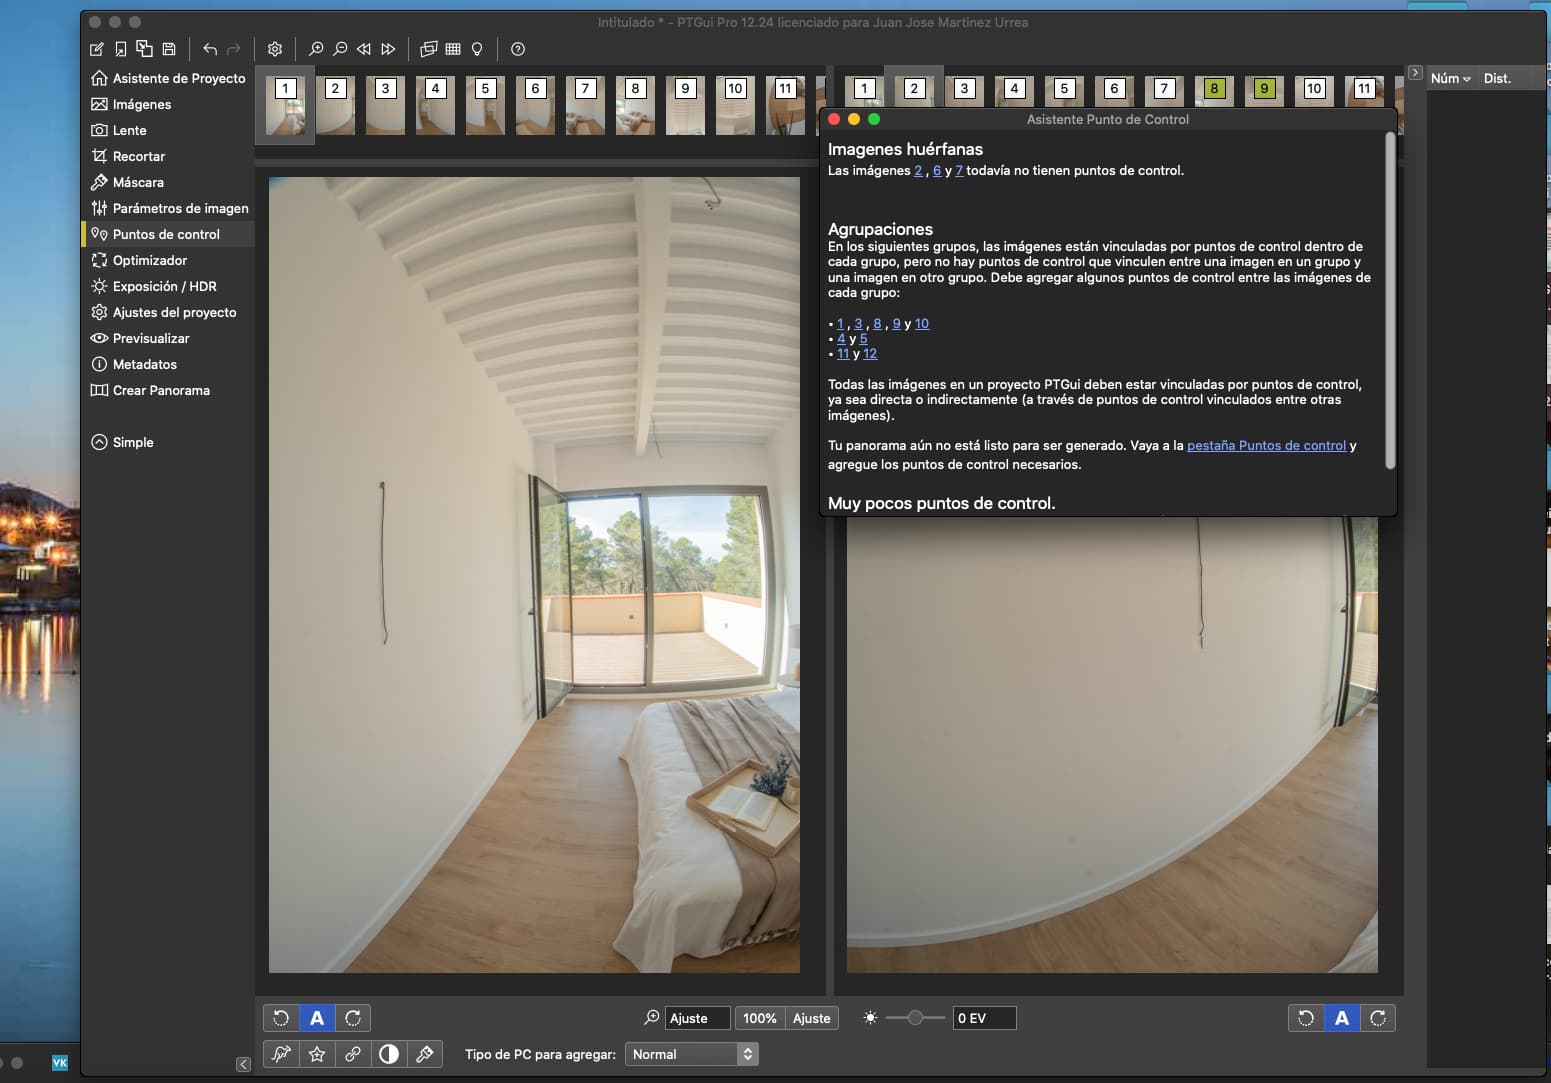Open 'Tipo de PC para agregar' dropdown
The width and height of the screenshot is (1551, 1083).
pos(691,1054)
